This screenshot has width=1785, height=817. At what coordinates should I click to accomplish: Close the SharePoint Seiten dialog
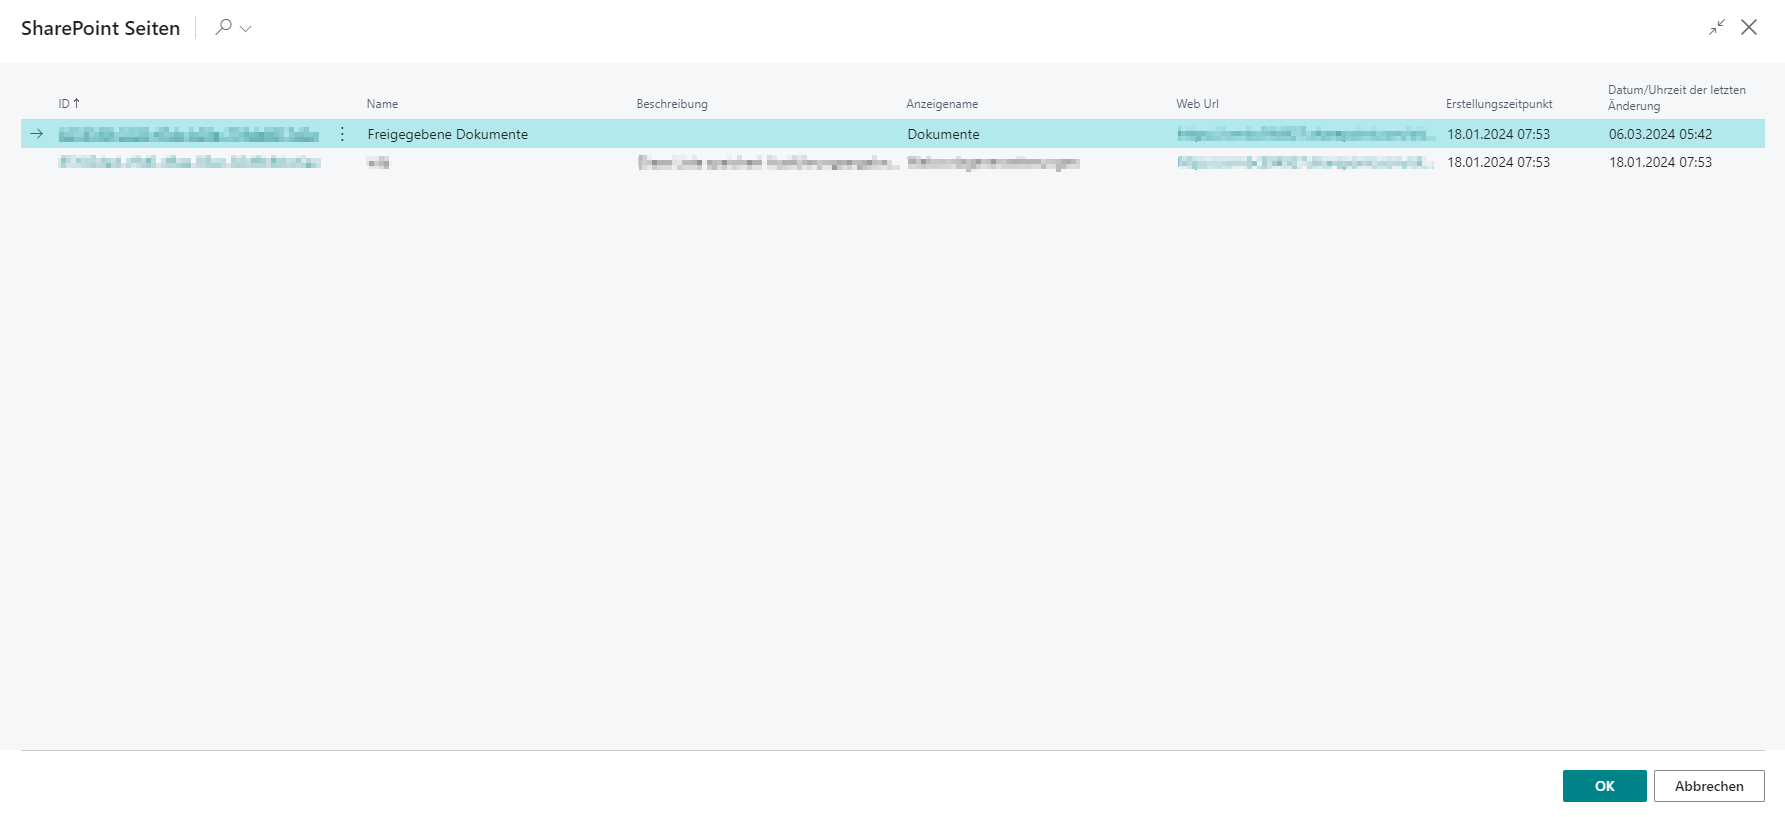tap(1748, 28)
